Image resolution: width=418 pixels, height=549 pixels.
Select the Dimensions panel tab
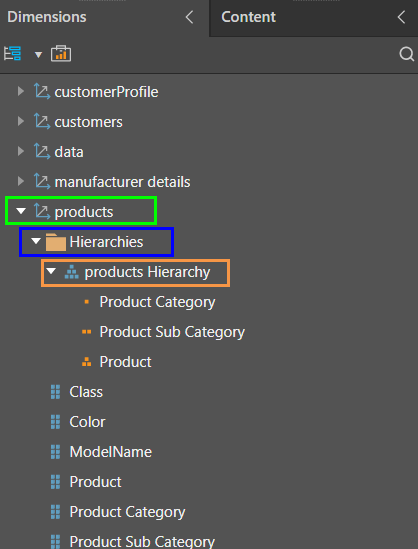pos(47,17)
